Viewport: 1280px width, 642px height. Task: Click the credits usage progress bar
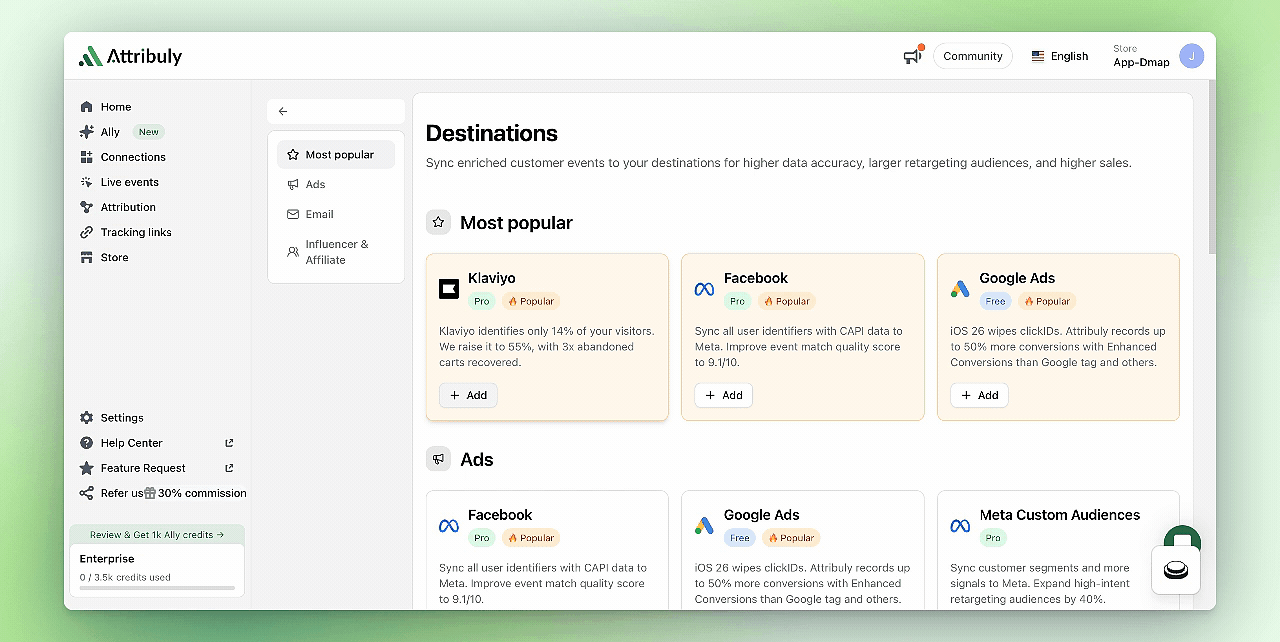click(x=157, y=588)
